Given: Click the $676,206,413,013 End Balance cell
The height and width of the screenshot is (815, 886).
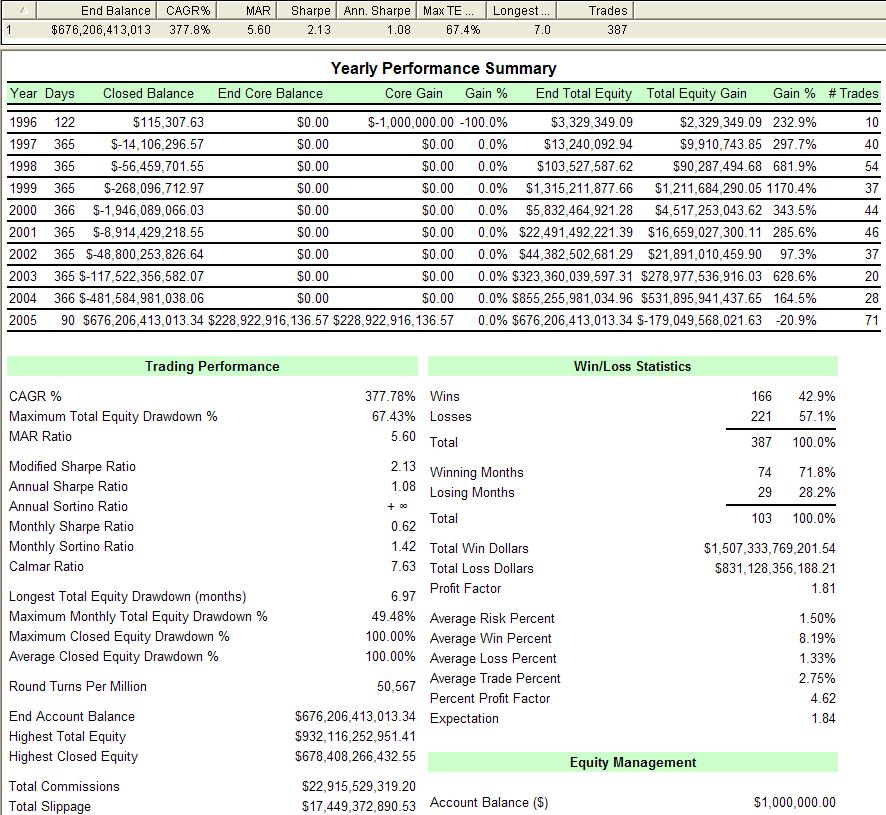Looking at the screenshot, I should coord(101,29).
